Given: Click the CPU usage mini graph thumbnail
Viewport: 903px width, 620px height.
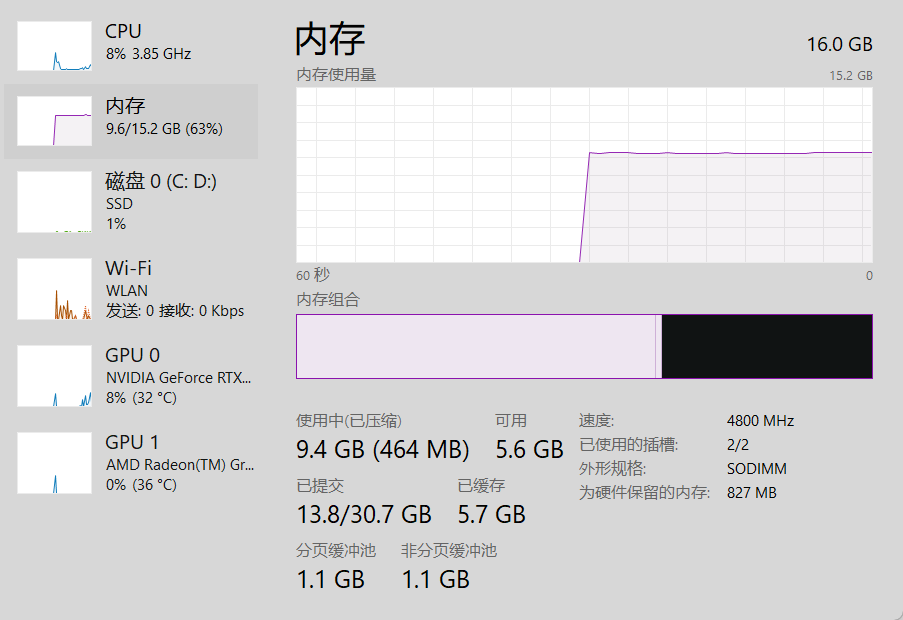Looking at the screenshot, I should tap(54, 46).
